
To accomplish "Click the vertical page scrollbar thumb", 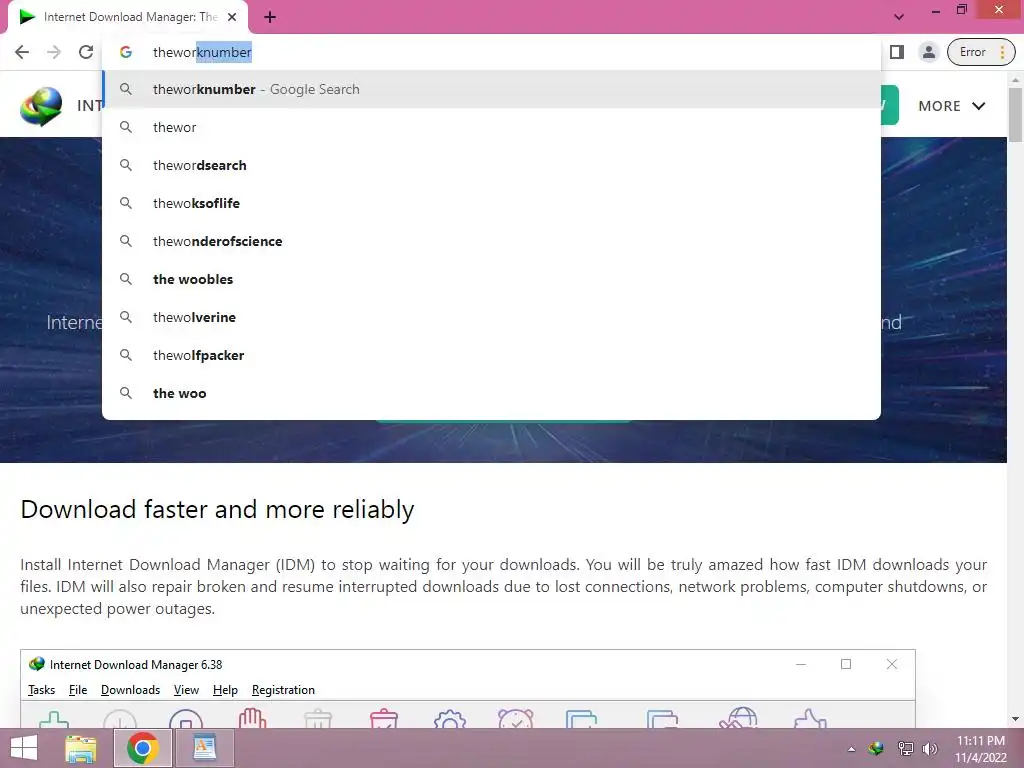I will [1015, 114].
